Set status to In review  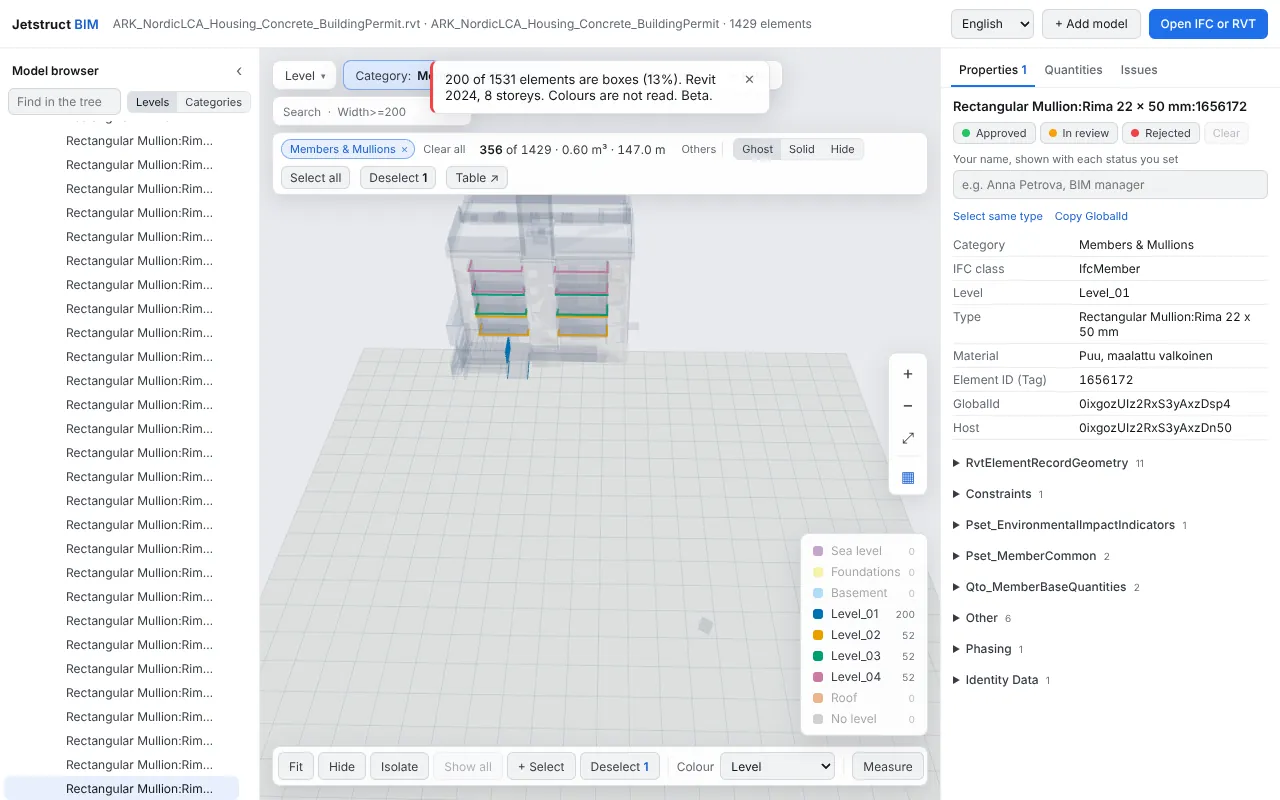[x=1078, y=133]
